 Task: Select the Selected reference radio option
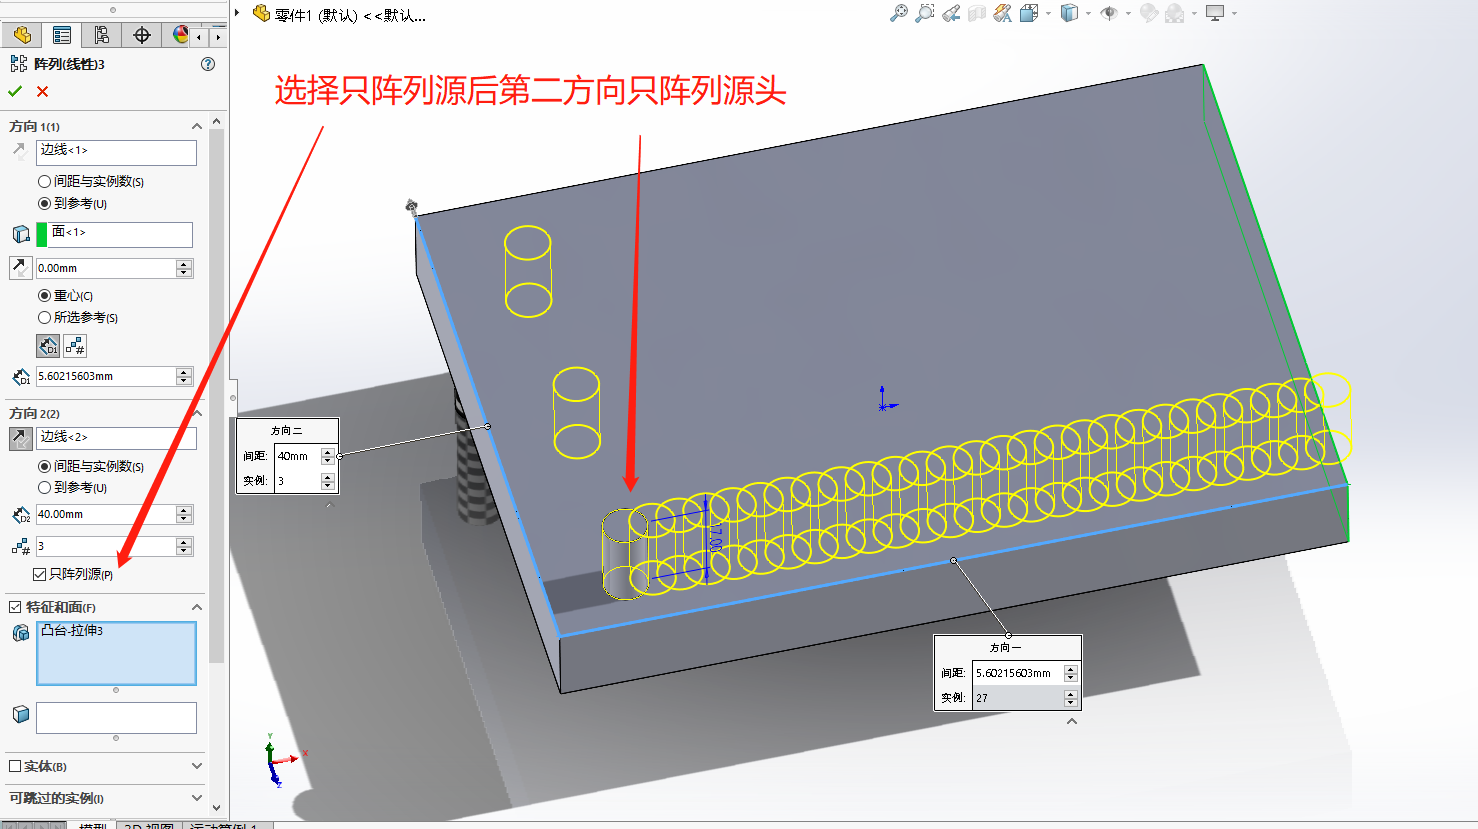(x=78, y=318)
